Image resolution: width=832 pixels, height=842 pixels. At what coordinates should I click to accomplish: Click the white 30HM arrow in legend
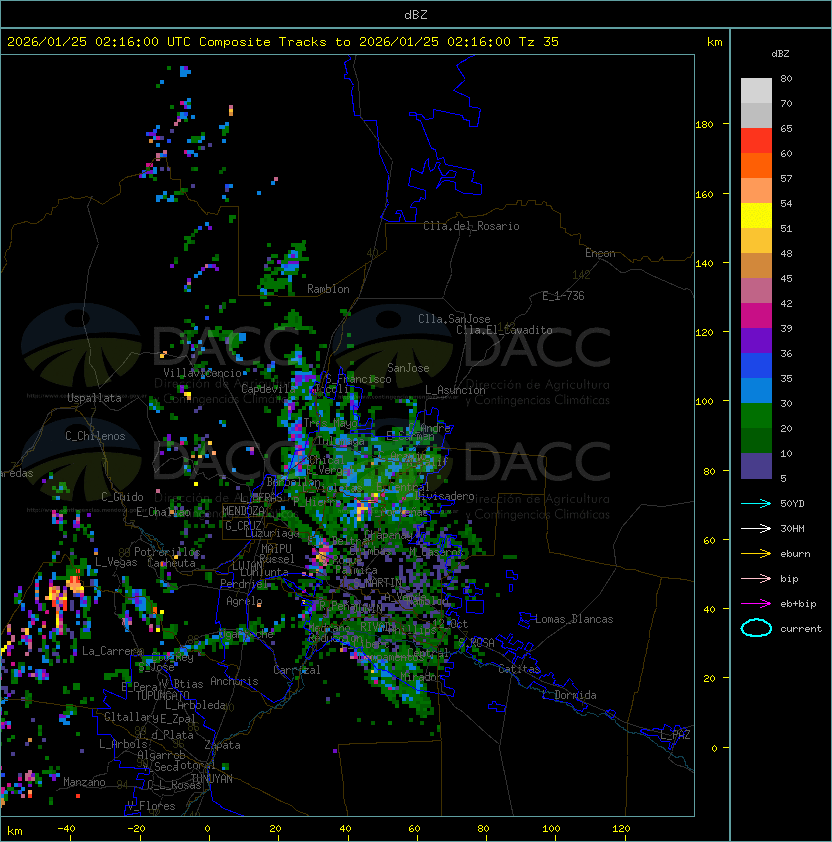coord(756,528)
